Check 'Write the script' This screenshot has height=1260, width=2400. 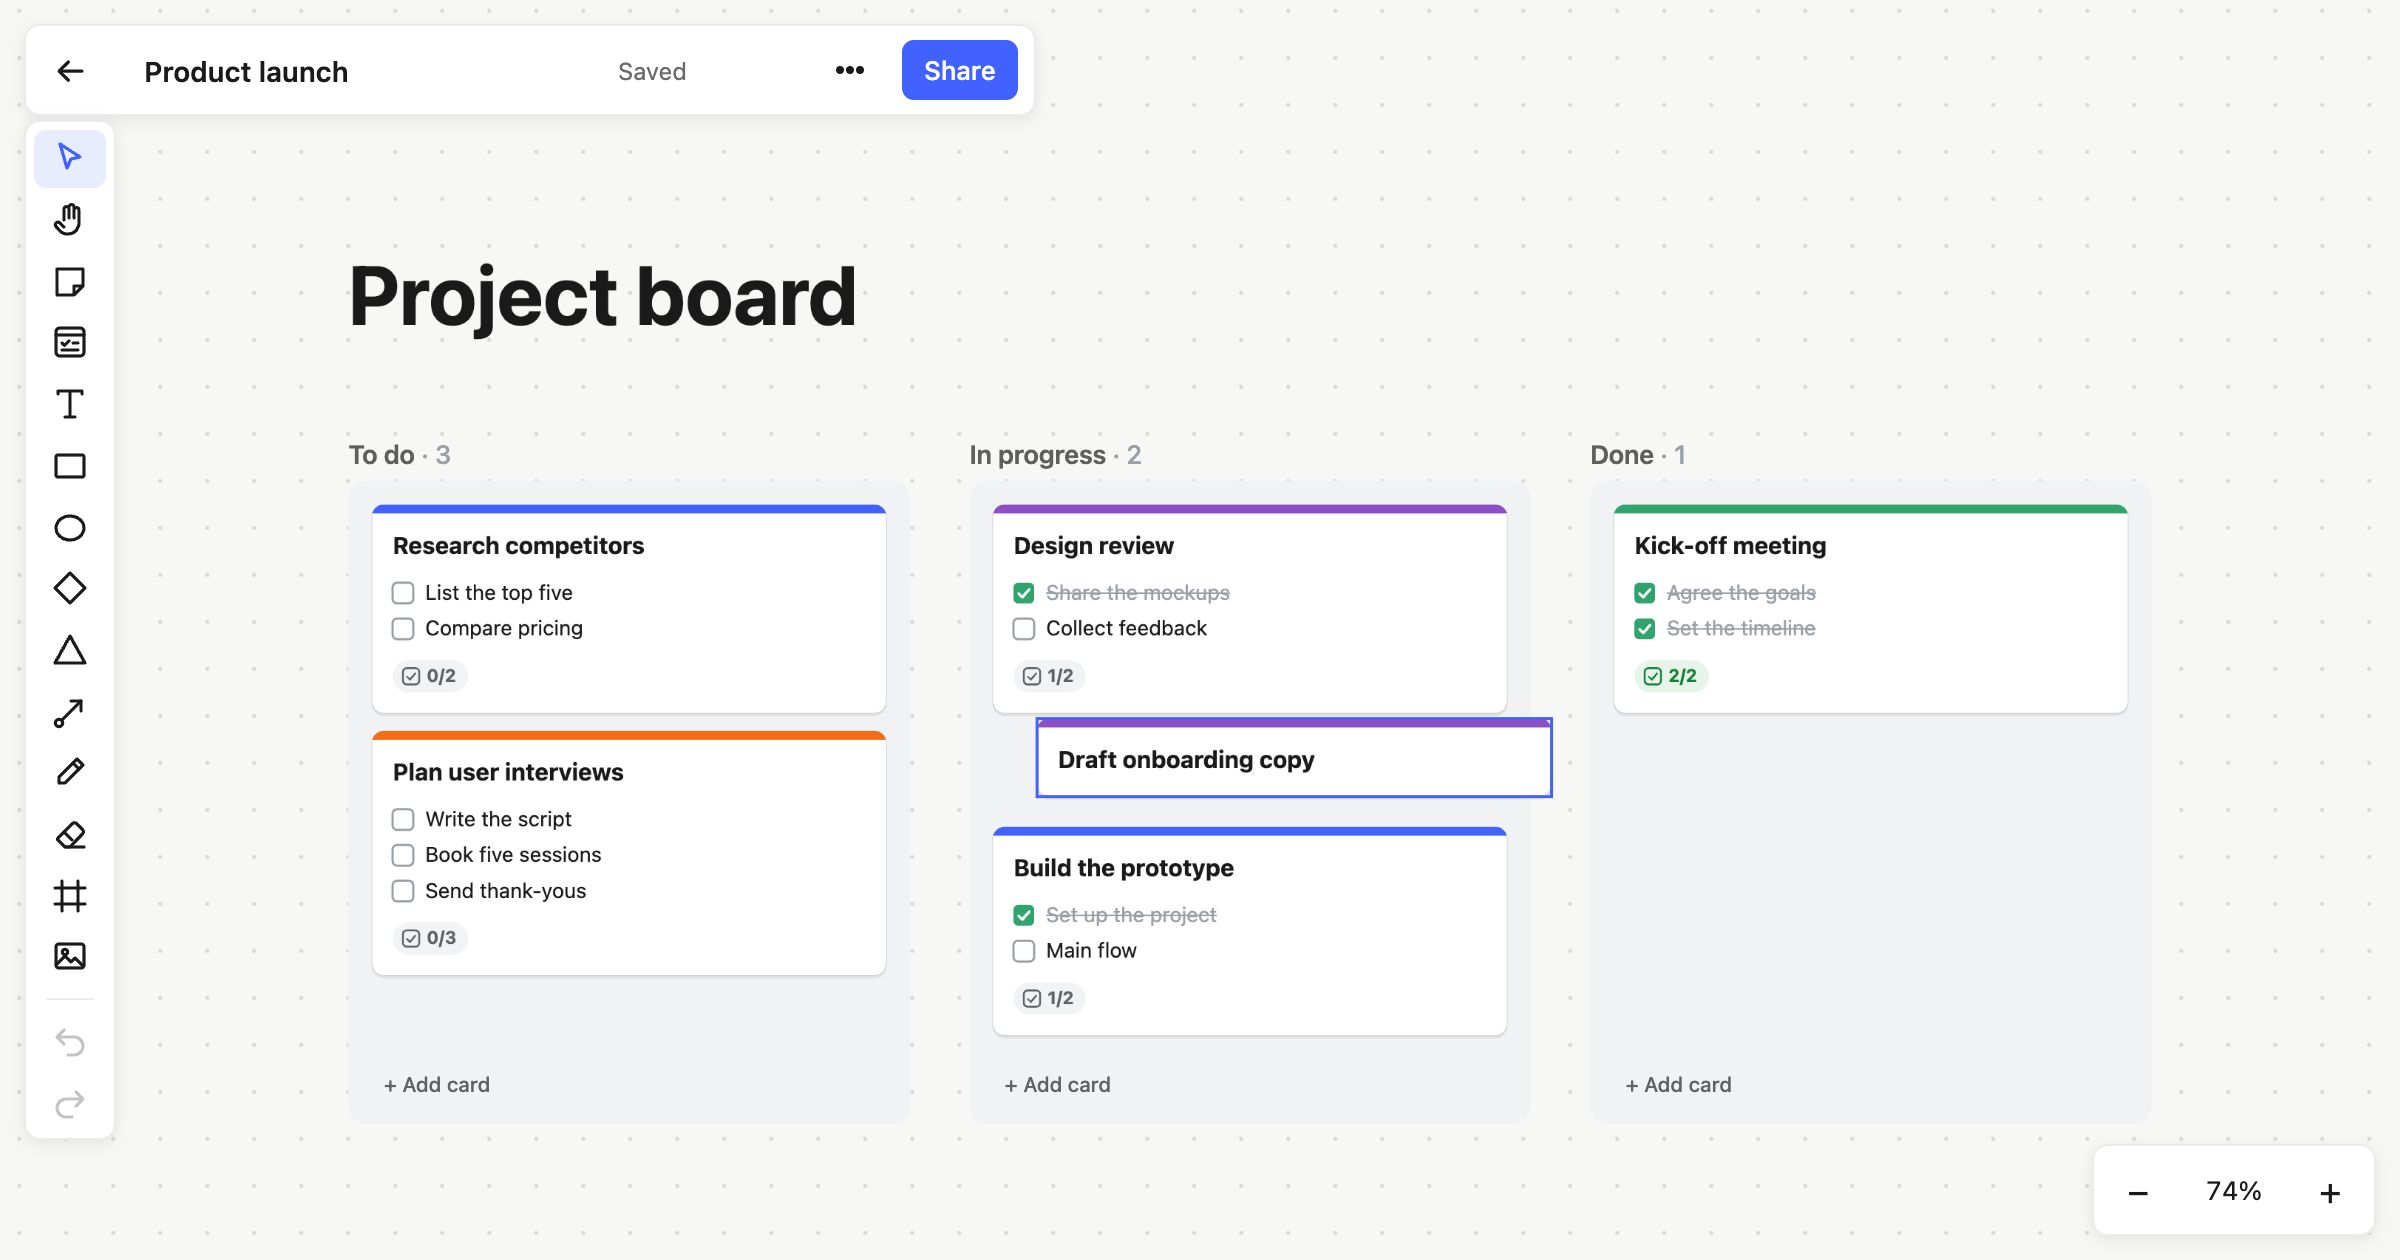[x=403, y=820]
